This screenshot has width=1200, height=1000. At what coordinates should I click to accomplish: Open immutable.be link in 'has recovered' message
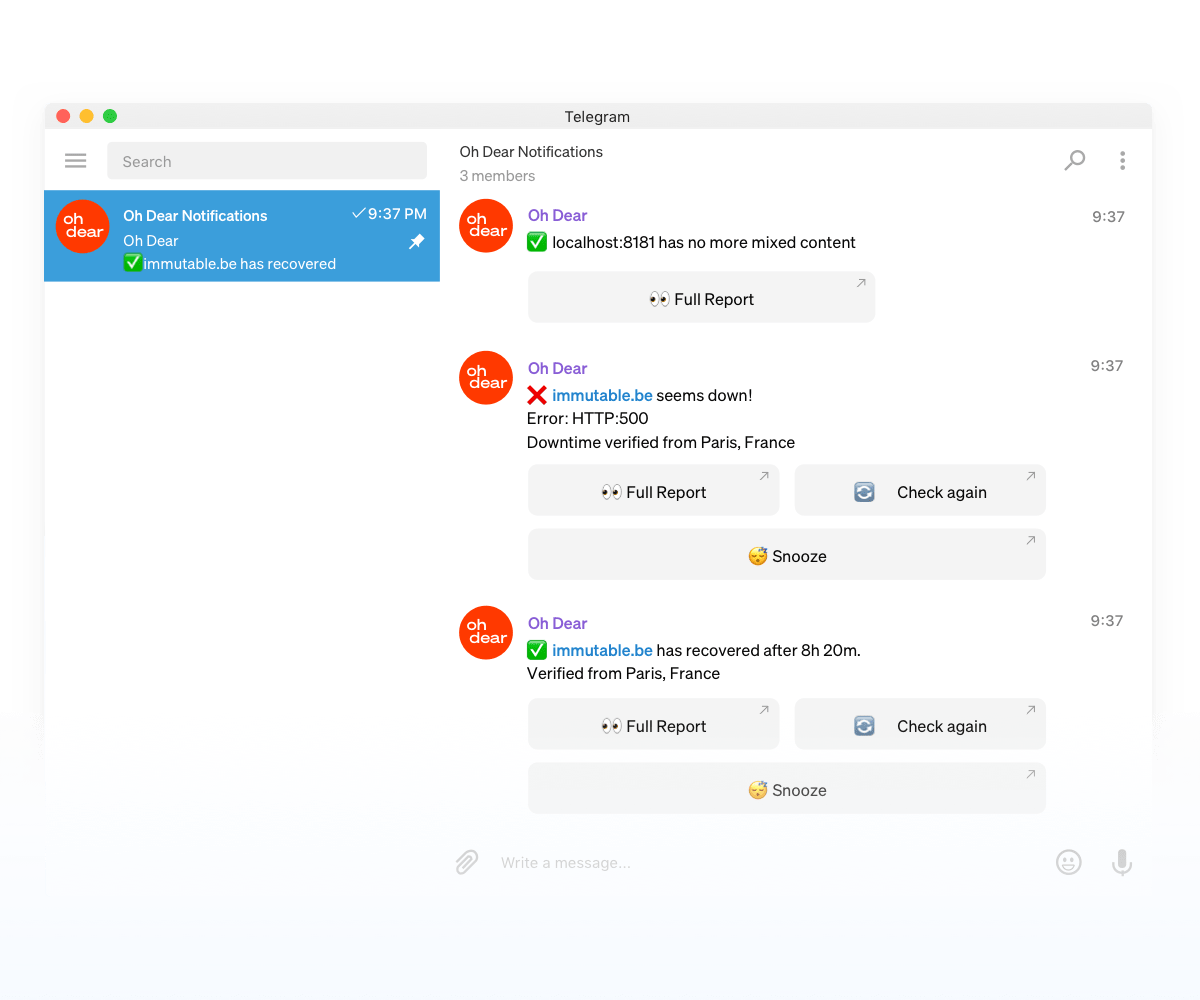pyautogui.click(x=602, y=651)
